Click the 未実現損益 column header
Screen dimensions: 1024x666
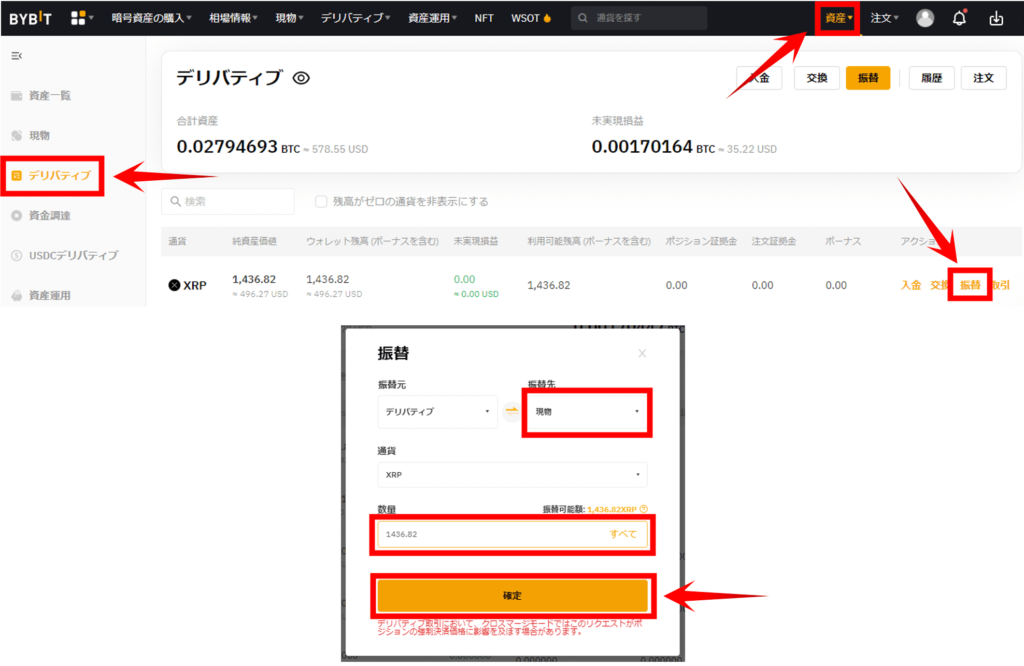(476, 242)
